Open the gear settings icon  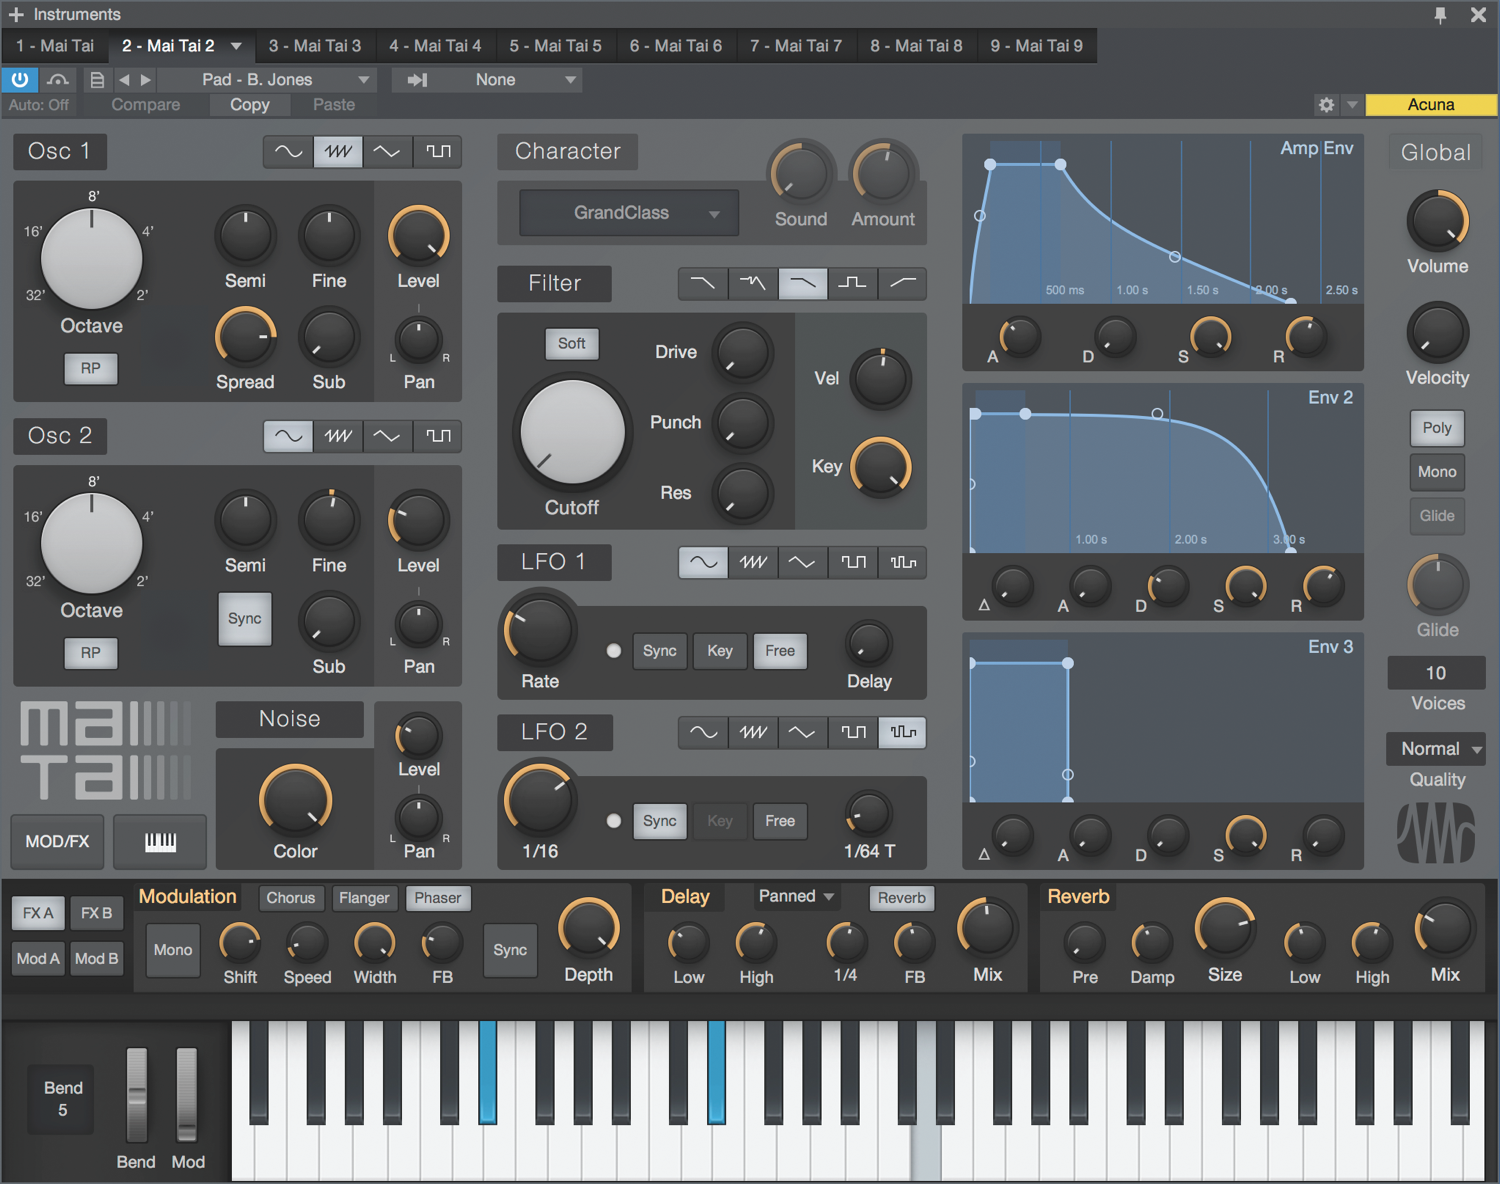point(1326,104)
